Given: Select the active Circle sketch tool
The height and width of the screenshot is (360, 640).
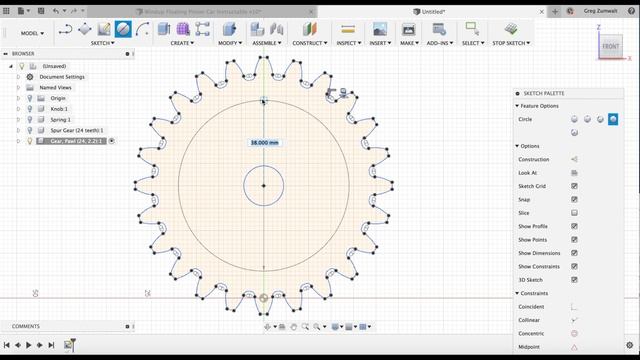Looking at the screenshot, I should pyautogui.click(x=123, y=29).
